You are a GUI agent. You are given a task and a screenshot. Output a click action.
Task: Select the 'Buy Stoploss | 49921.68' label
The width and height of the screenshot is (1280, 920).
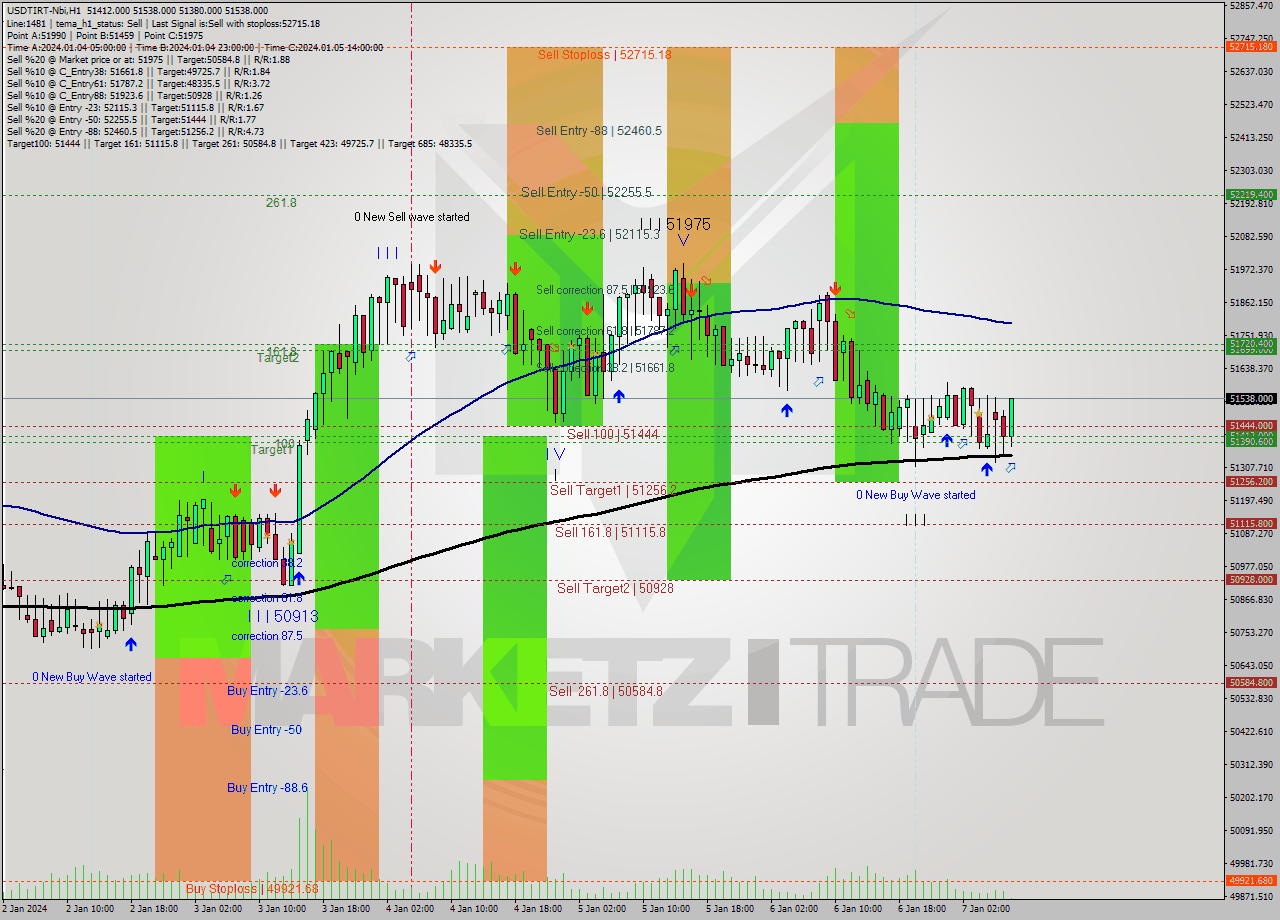tap(252, 888)
